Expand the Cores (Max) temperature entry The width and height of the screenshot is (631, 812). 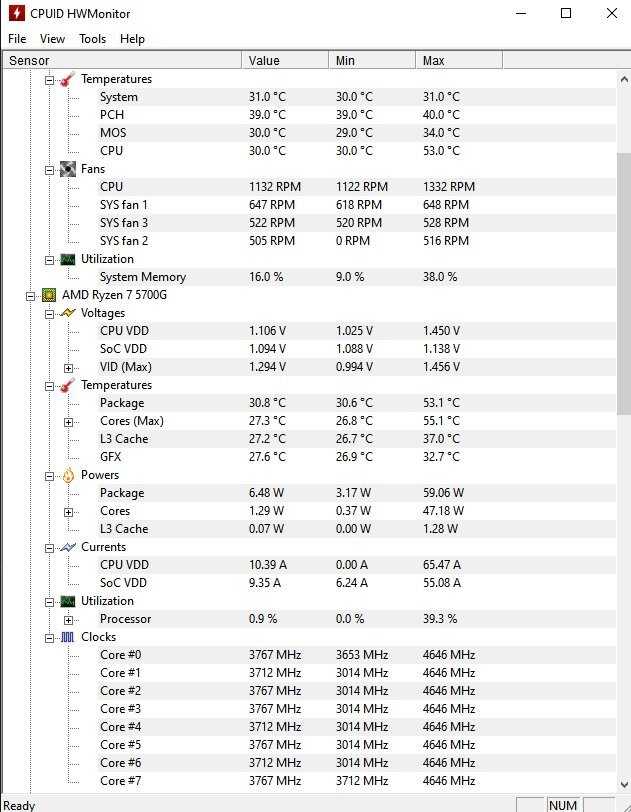[x=68, y=421]
